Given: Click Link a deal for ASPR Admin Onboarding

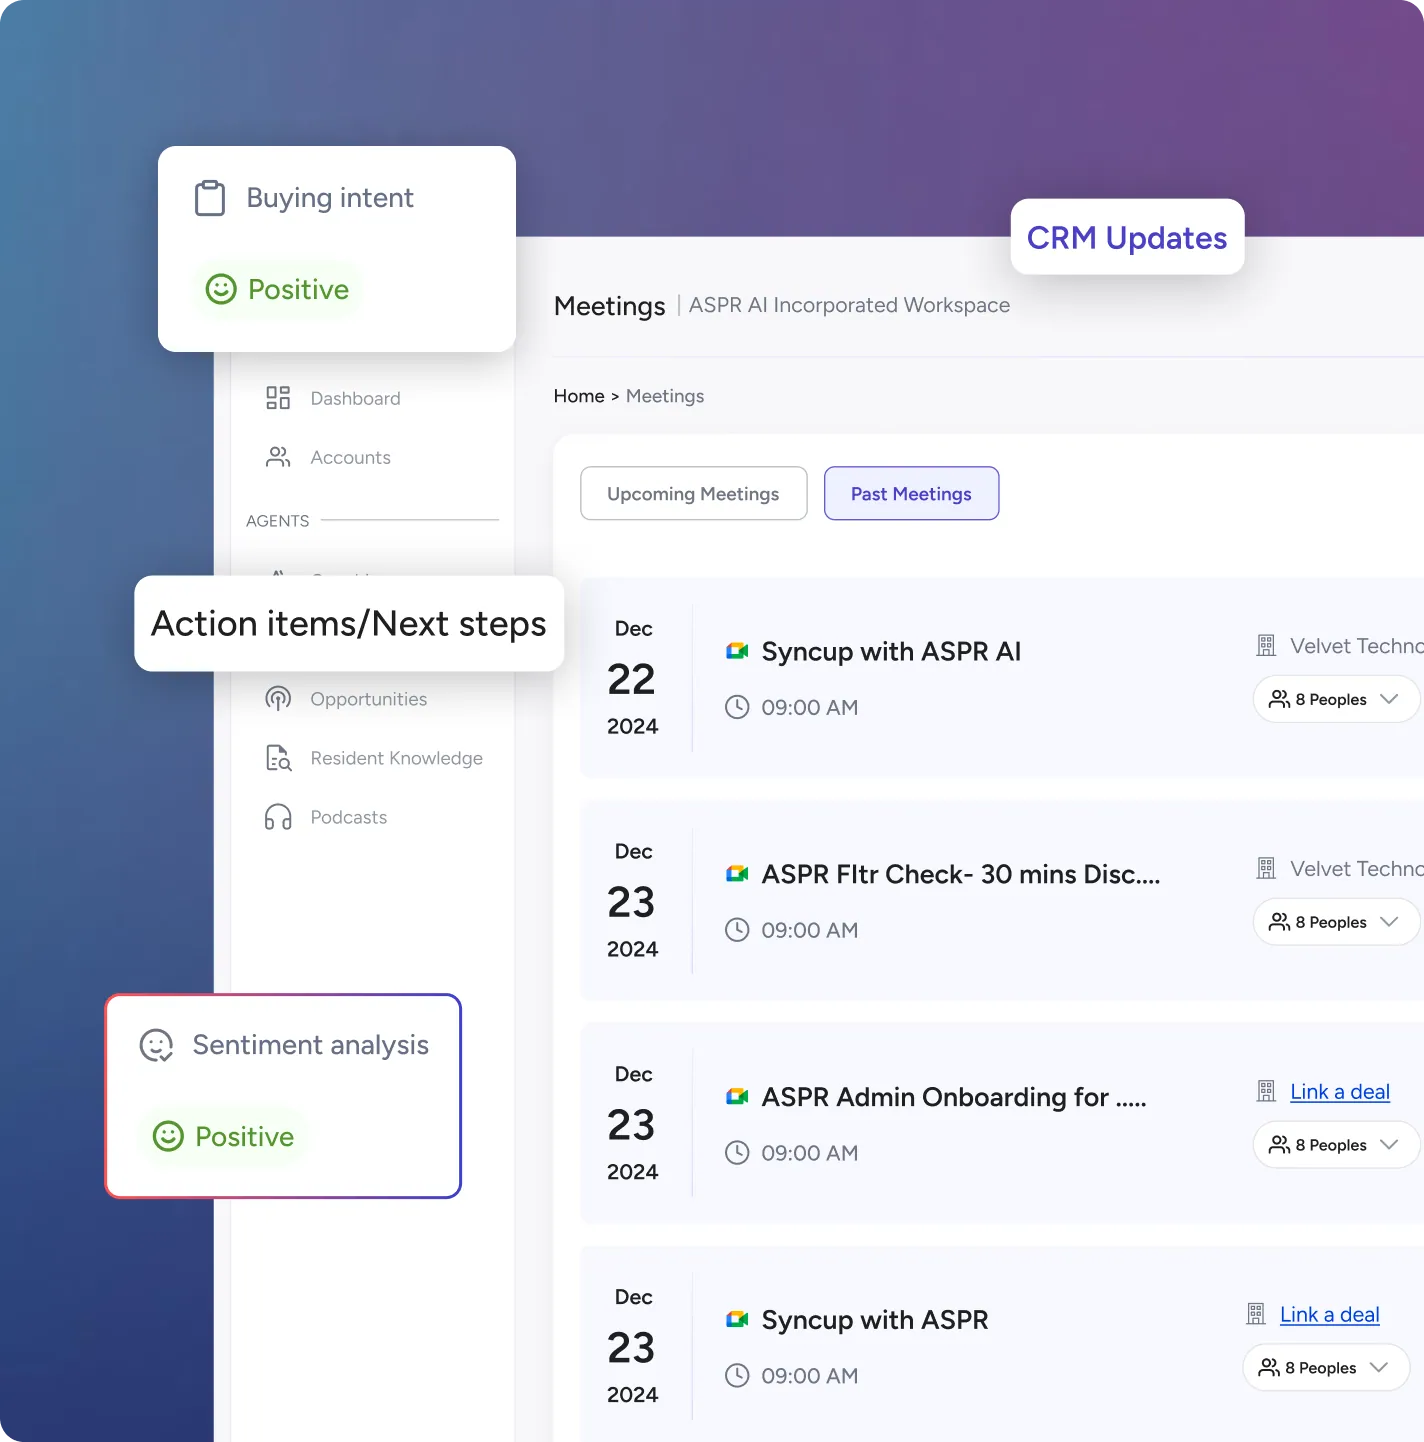Looking at the screenshot, I should (1340, 1092).
